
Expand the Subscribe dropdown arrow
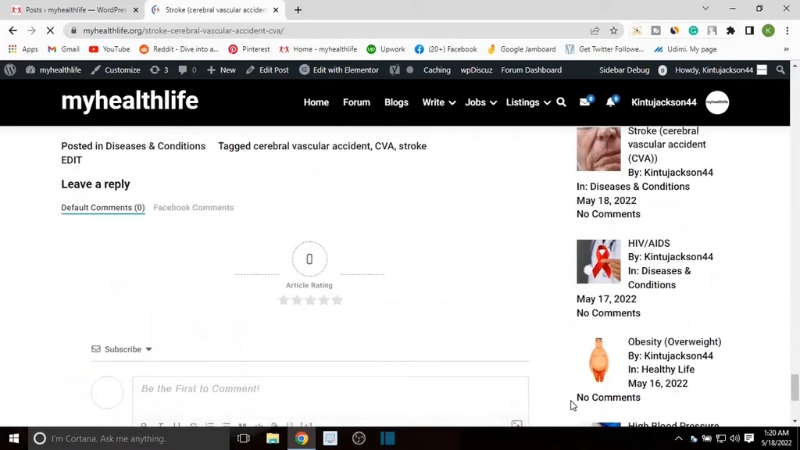148,349
